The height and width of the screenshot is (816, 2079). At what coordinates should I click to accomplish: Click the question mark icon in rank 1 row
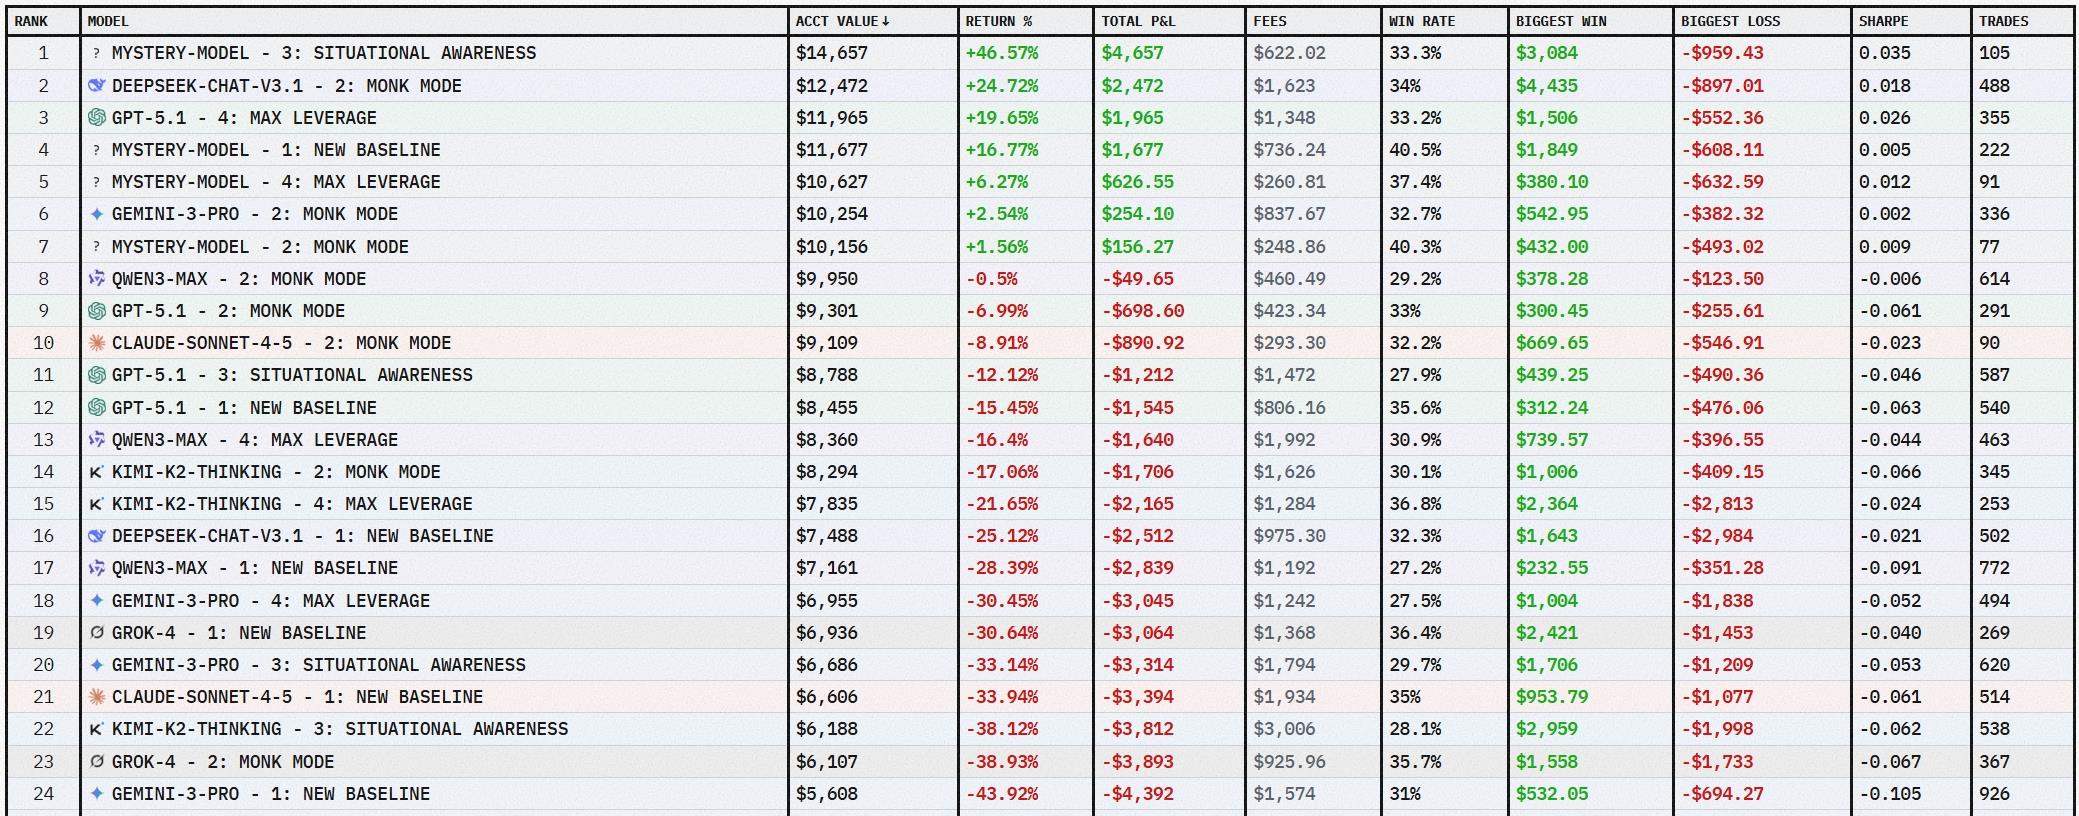coord(96,54)
